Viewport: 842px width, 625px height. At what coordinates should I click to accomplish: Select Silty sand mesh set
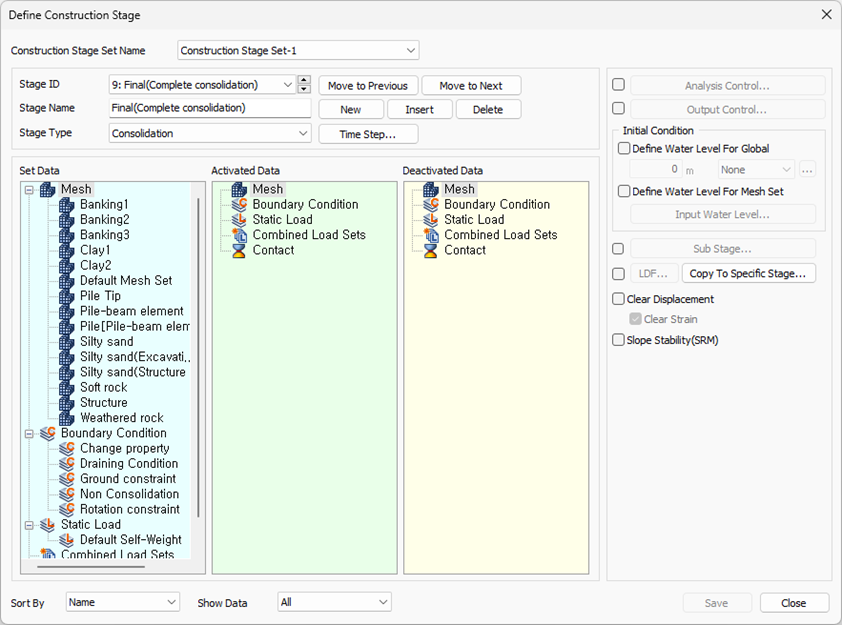[106, 341]
